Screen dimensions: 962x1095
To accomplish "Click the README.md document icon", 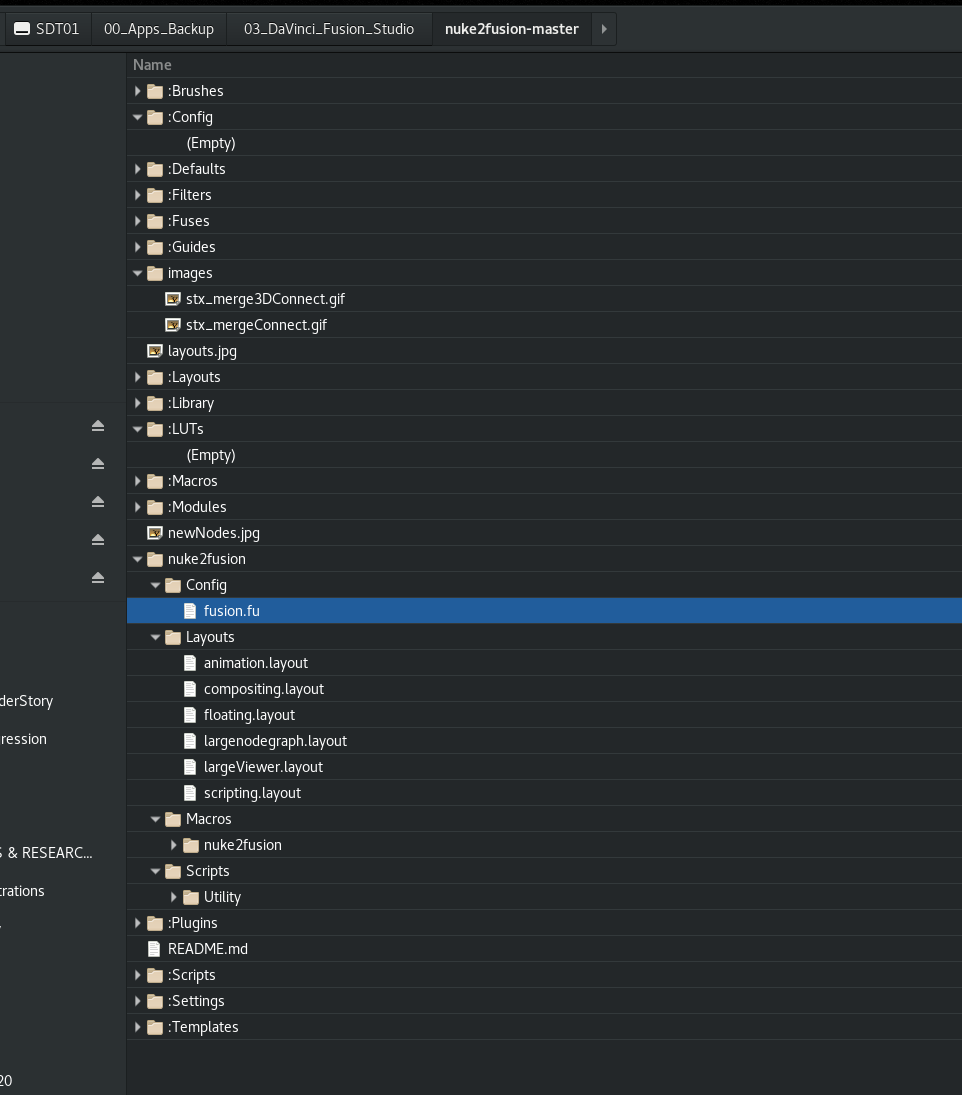I will 155,949.
